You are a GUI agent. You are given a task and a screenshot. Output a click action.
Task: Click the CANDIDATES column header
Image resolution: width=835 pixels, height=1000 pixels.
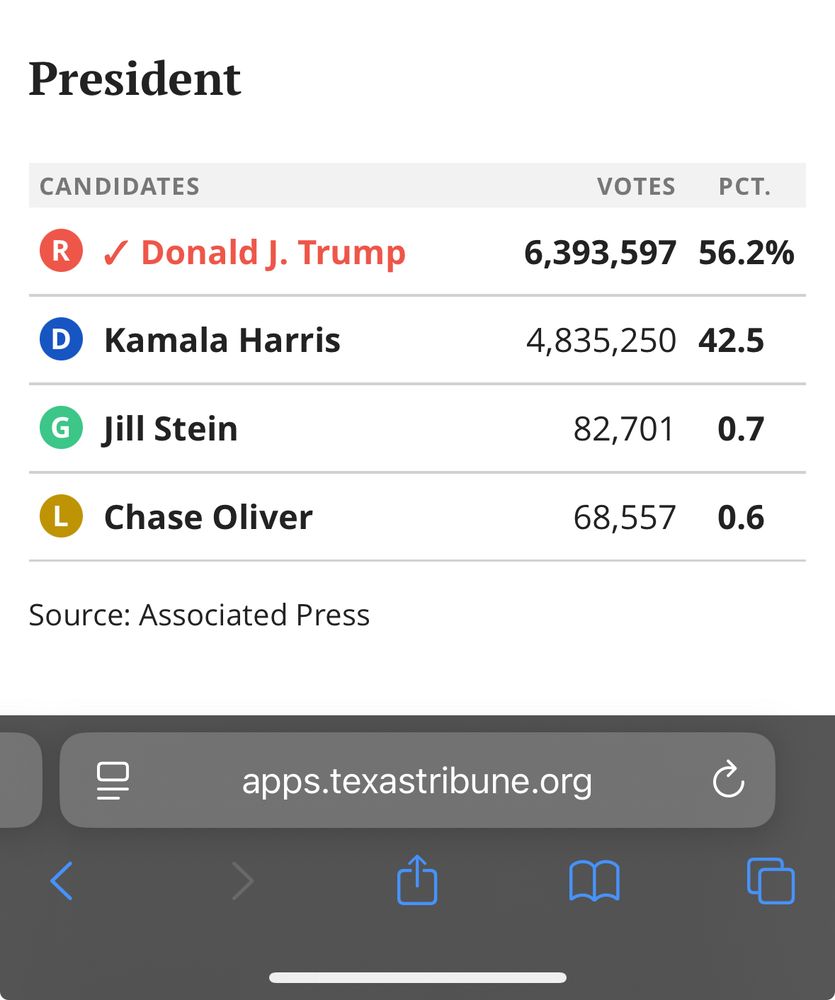click(119, 186)
